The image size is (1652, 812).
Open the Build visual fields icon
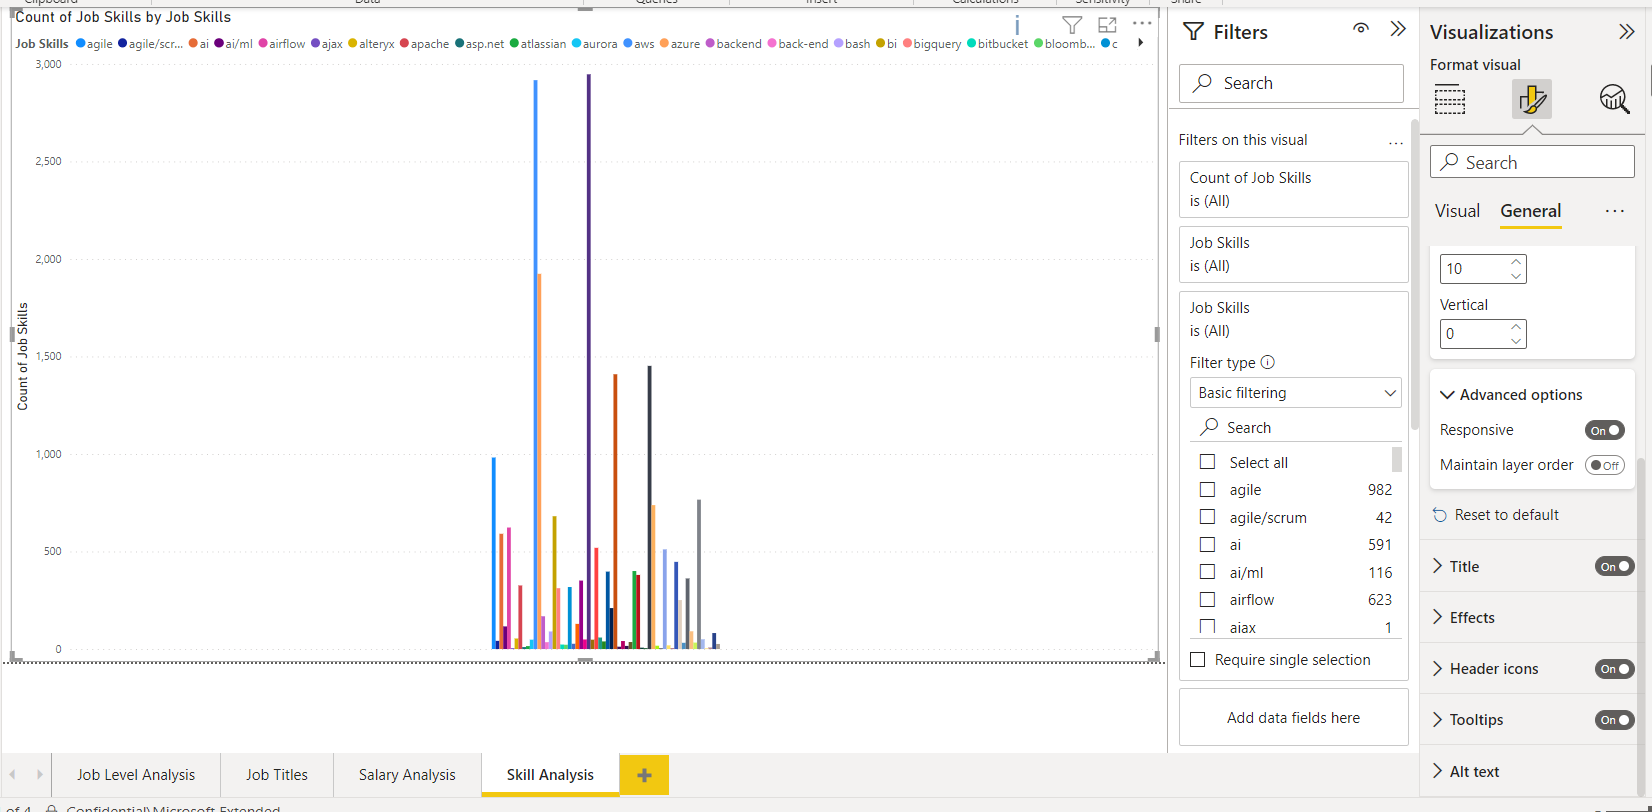pyautogui.click(x=1449, y=99)
